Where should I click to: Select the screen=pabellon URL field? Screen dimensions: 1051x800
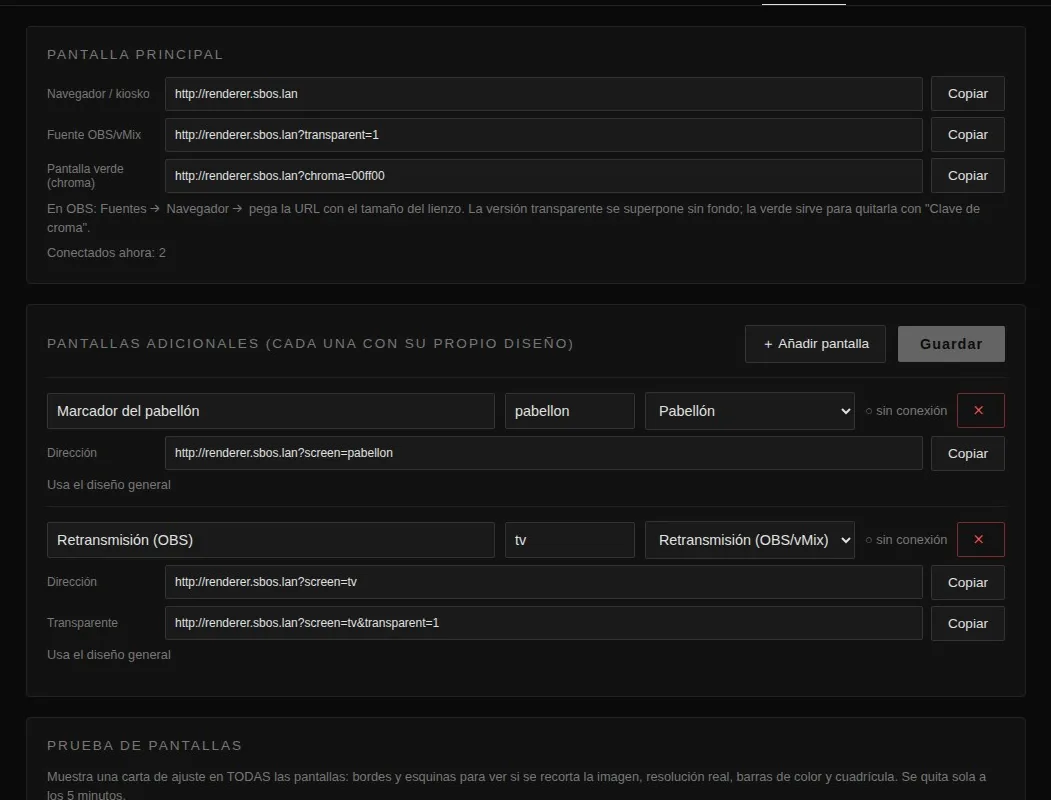(x=544, y=453)
